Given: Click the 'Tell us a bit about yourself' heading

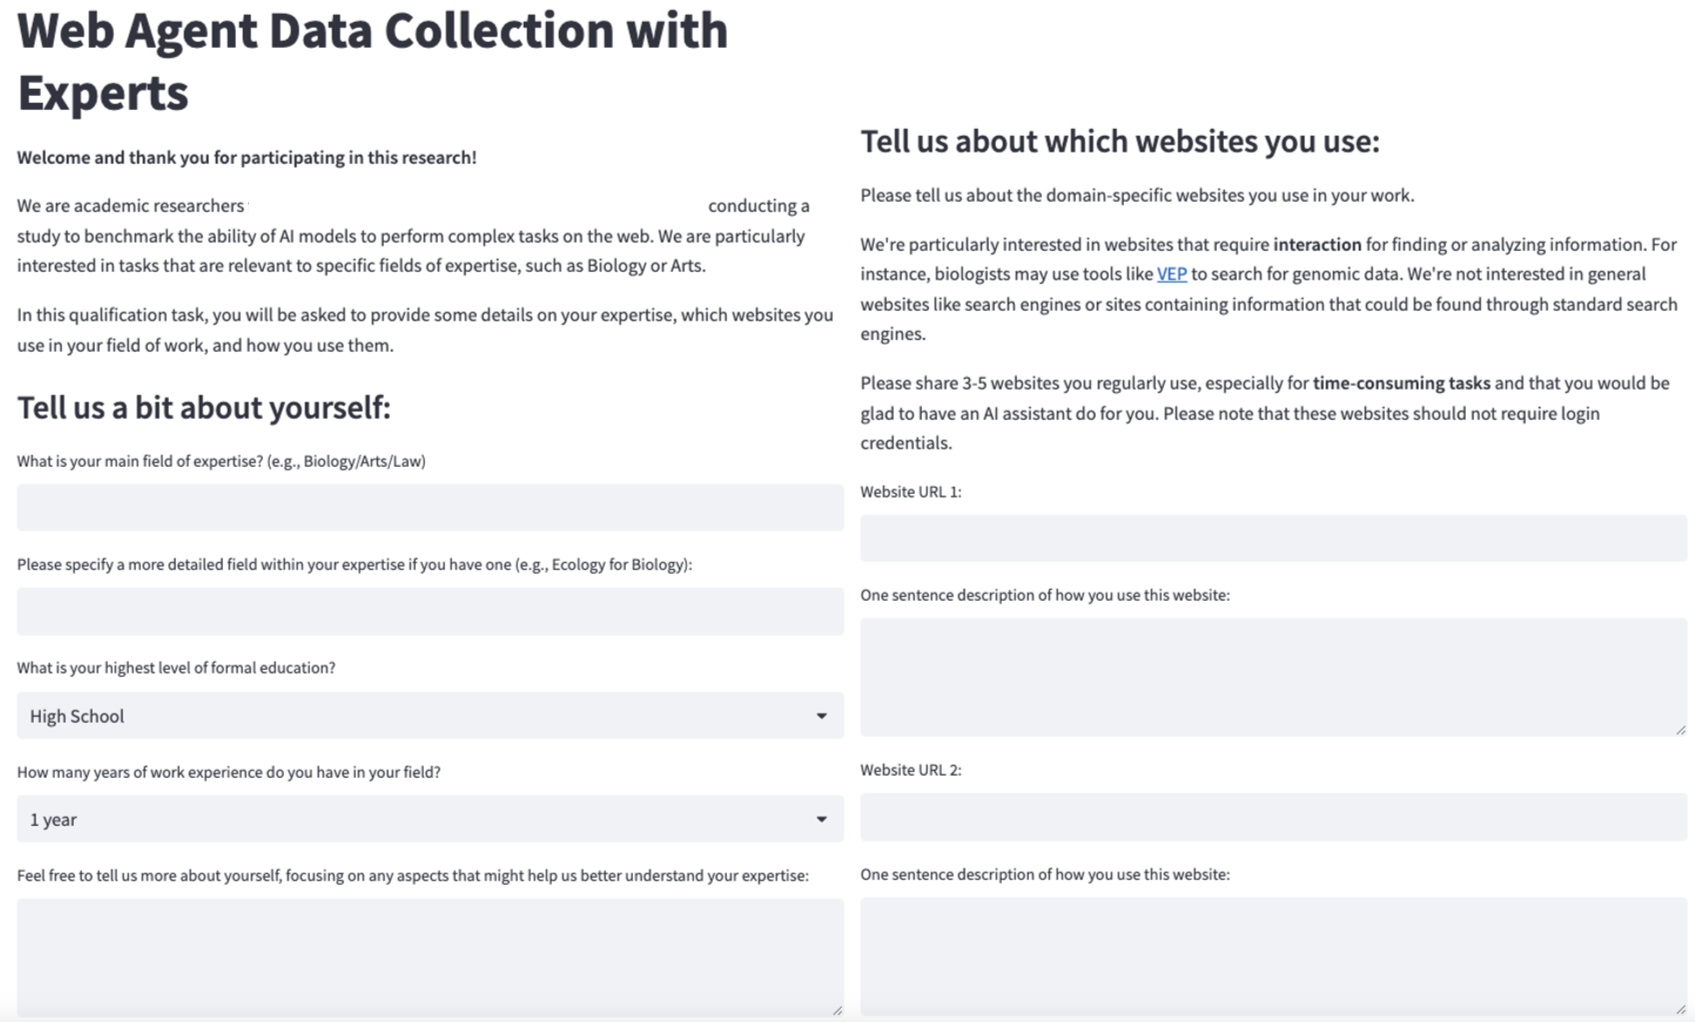Looking at the screenshot, I should click(204, 407).
